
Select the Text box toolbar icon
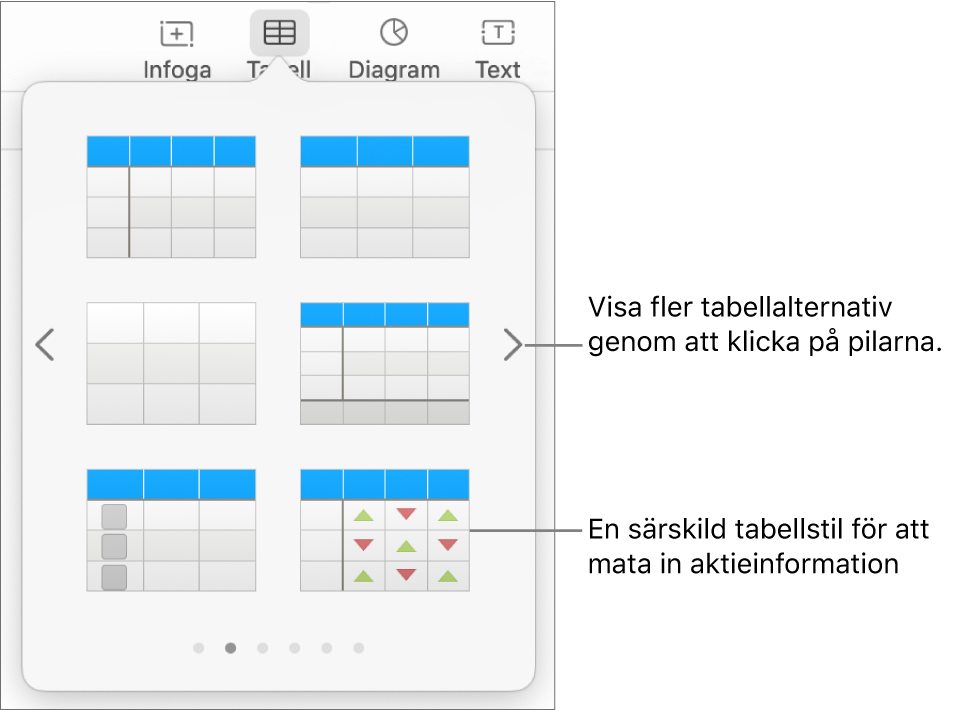[498, 32]
